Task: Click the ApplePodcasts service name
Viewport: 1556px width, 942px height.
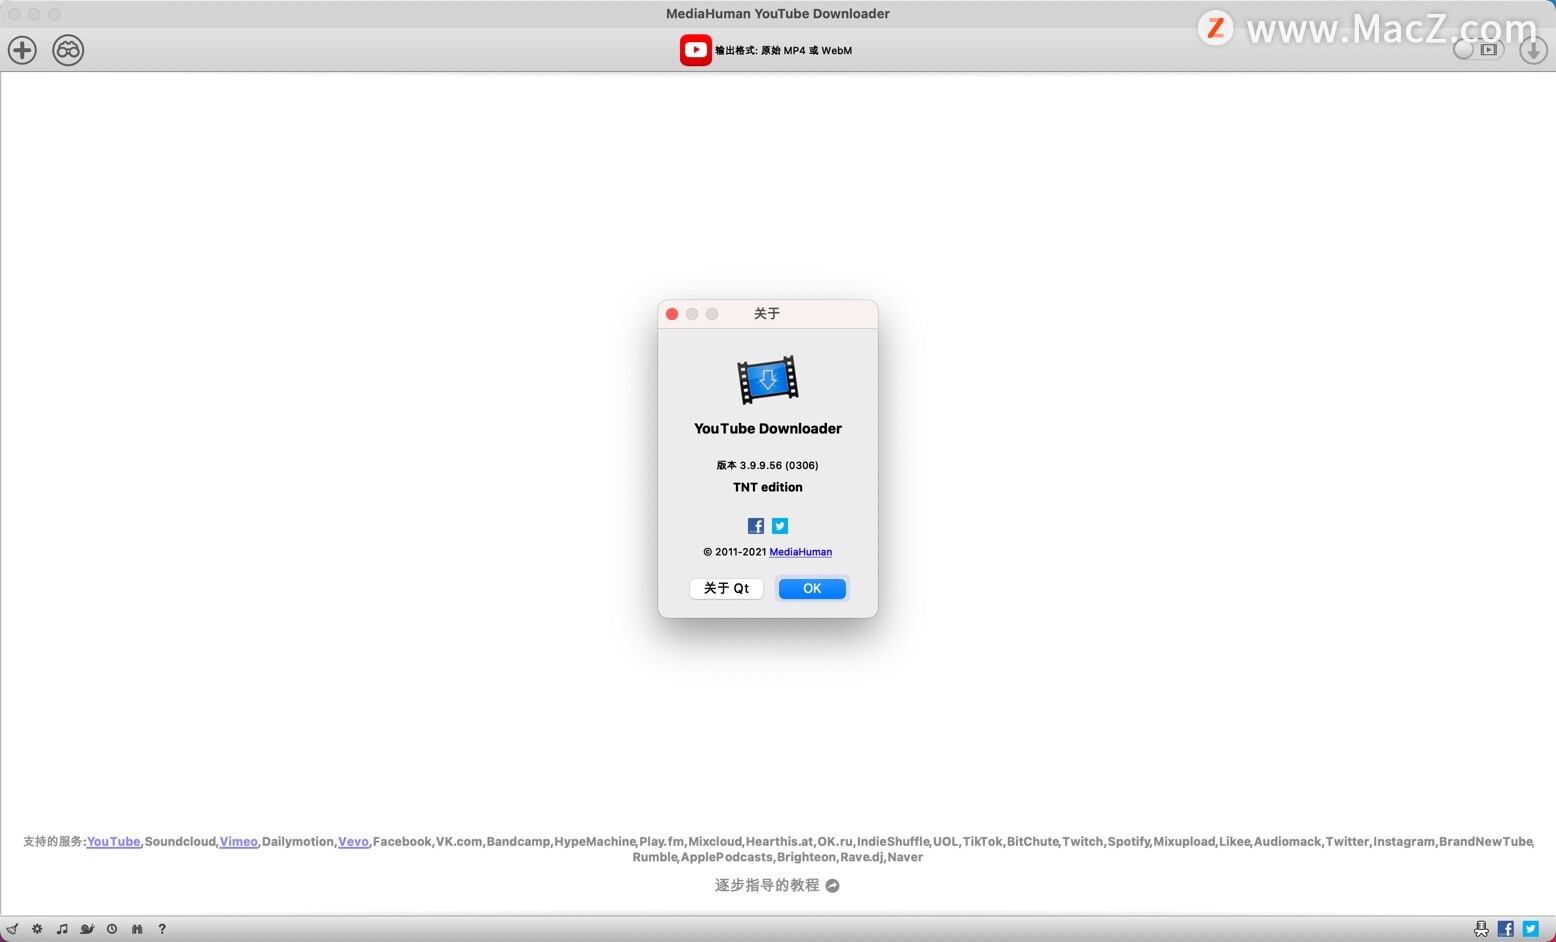Action: coord(727,857)
